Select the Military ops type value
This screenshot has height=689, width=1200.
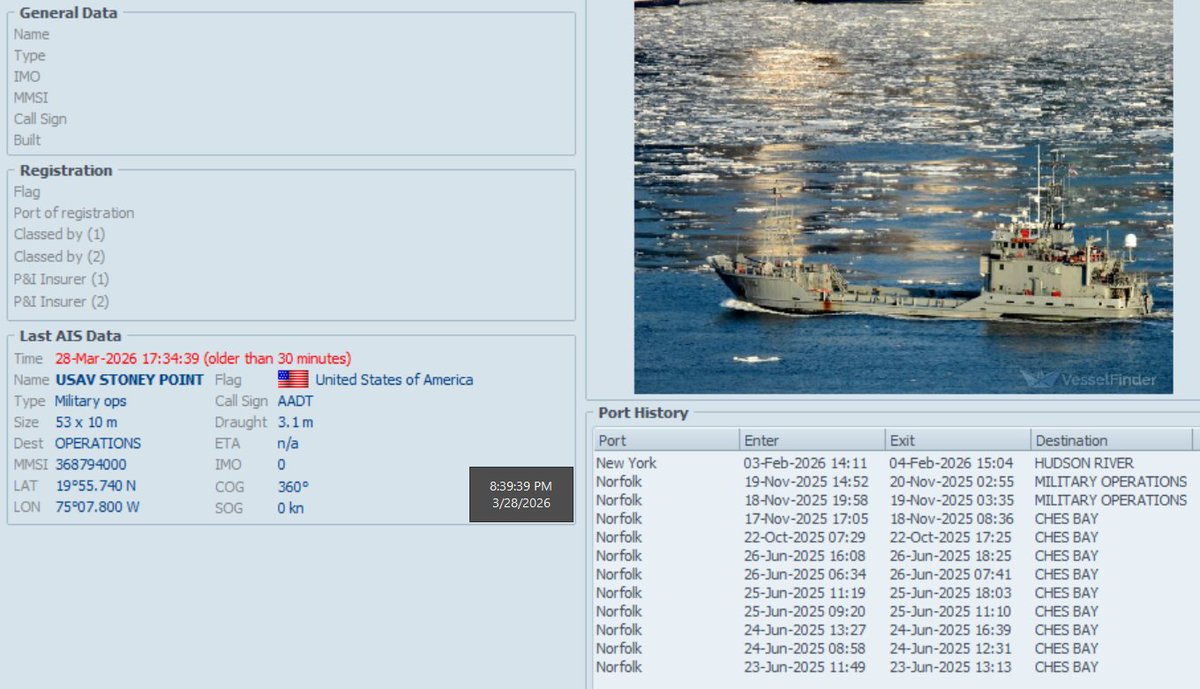point(91,401)
